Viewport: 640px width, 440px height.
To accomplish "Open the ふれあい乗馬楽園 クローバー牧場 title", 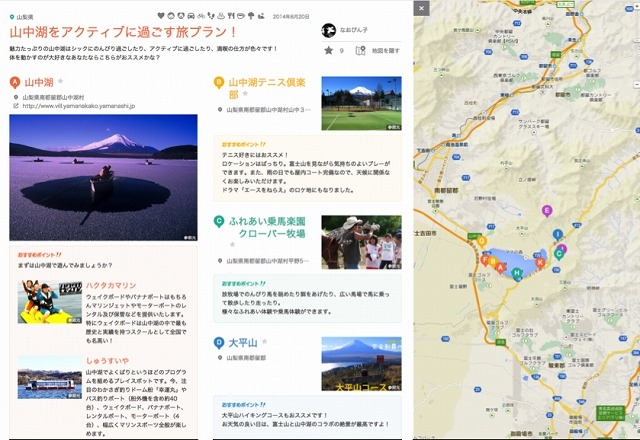I will point(267,228).
